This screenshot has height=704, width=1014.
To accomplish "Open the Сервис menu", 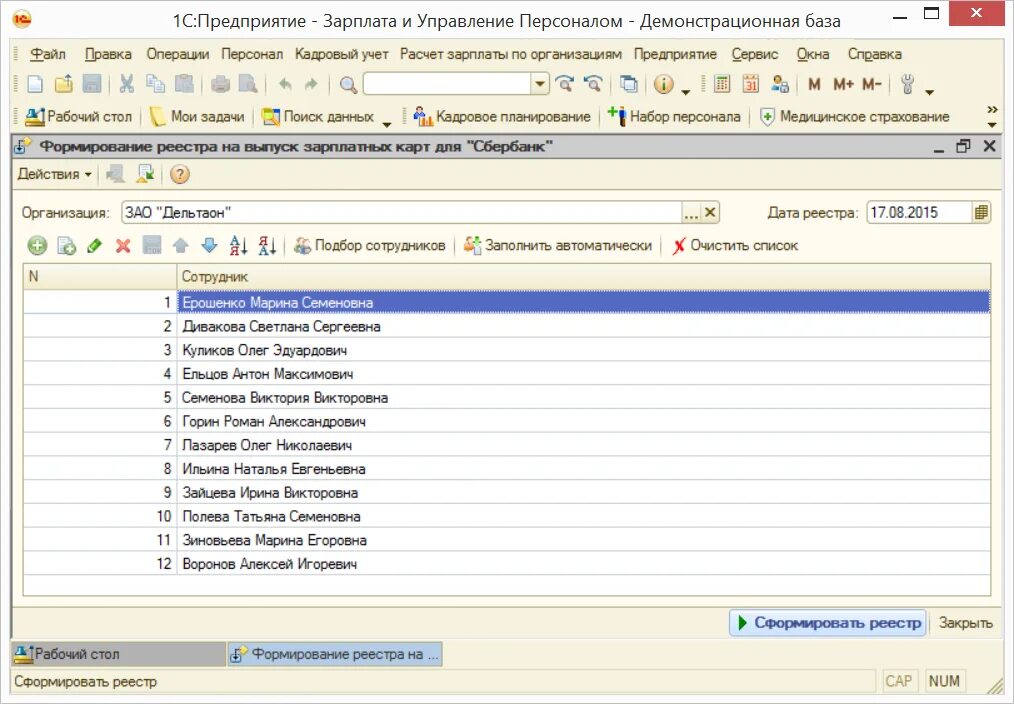I will coord(755,54).
